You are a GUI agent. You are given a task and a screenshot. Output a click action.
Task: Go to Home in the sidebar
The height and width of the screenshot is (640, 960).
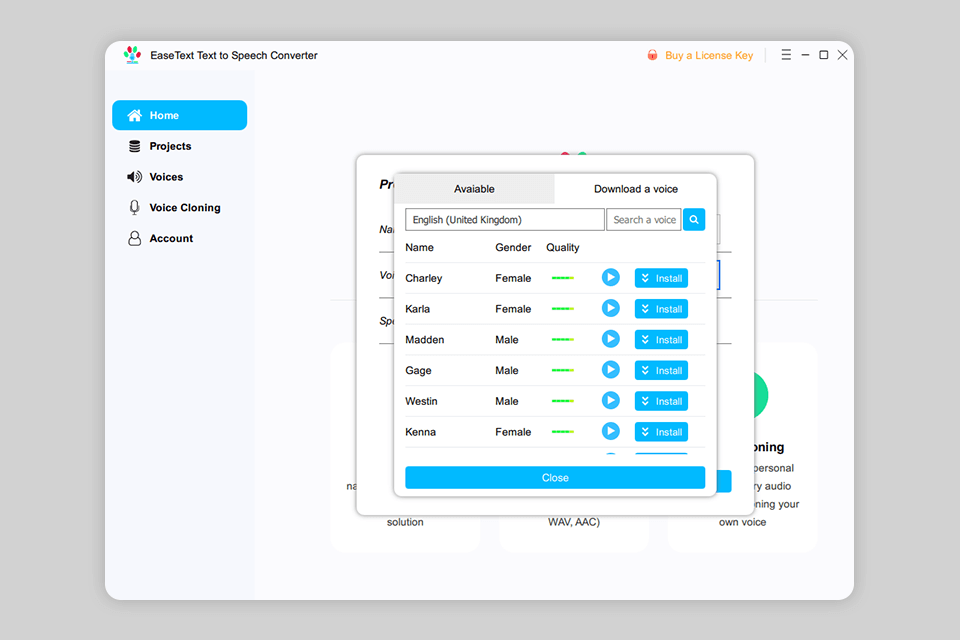[x=179, y=115]
